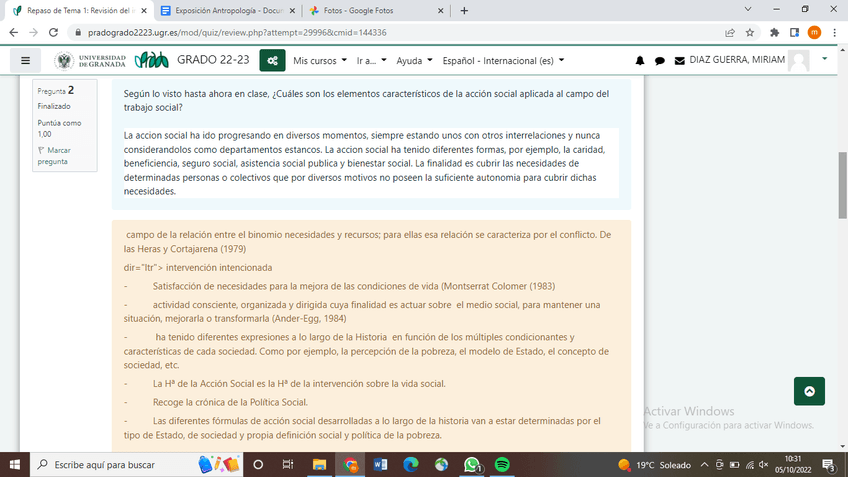Screen dimensions: 848x477
Task: Bookmark this page with the star icon
Action: (x=750, y=32)
